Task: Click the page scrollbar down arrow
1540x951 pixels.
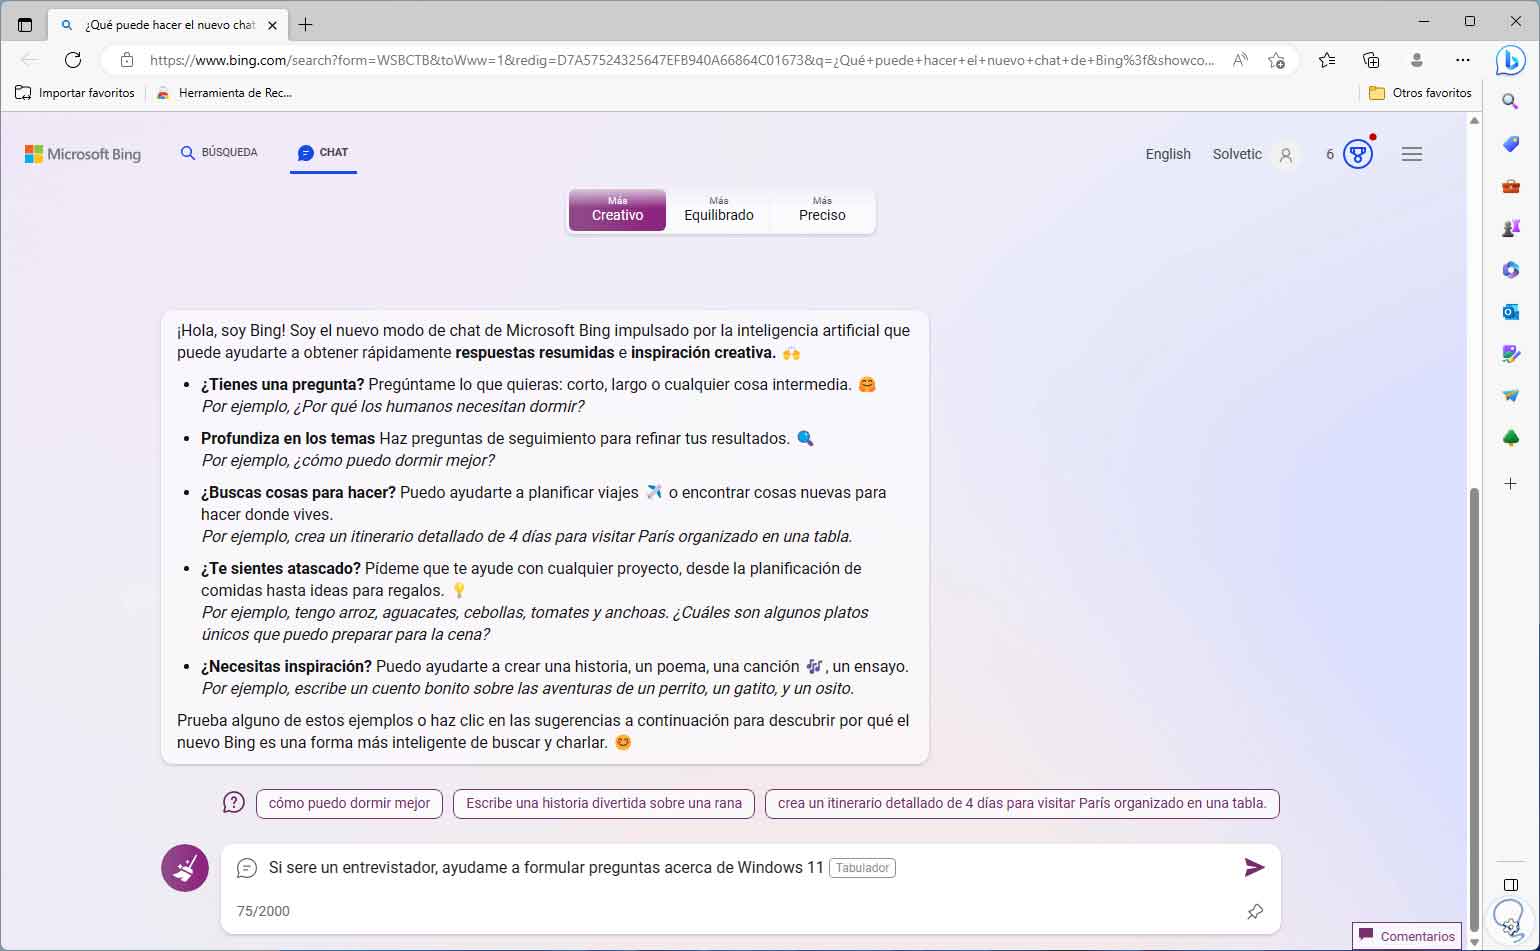Action: (x=1473, y=942)
